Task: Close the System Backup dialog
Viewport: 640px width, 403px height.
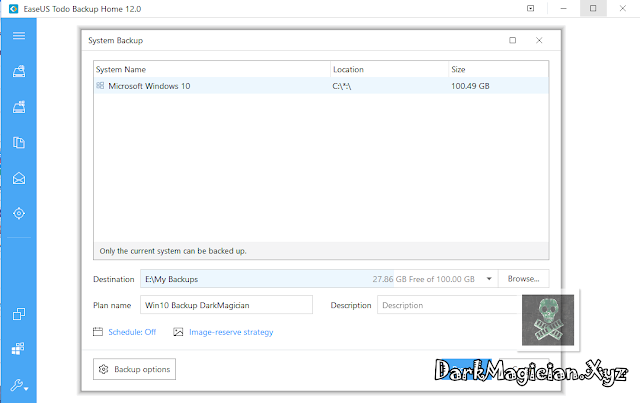Action: point(539,40)
